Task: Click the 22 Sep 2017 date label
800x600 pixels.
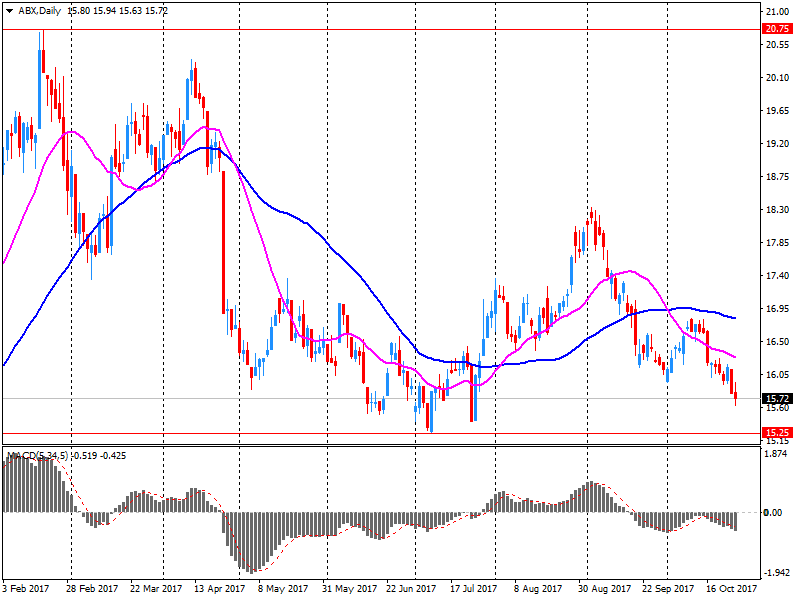Action: point(668,589)
